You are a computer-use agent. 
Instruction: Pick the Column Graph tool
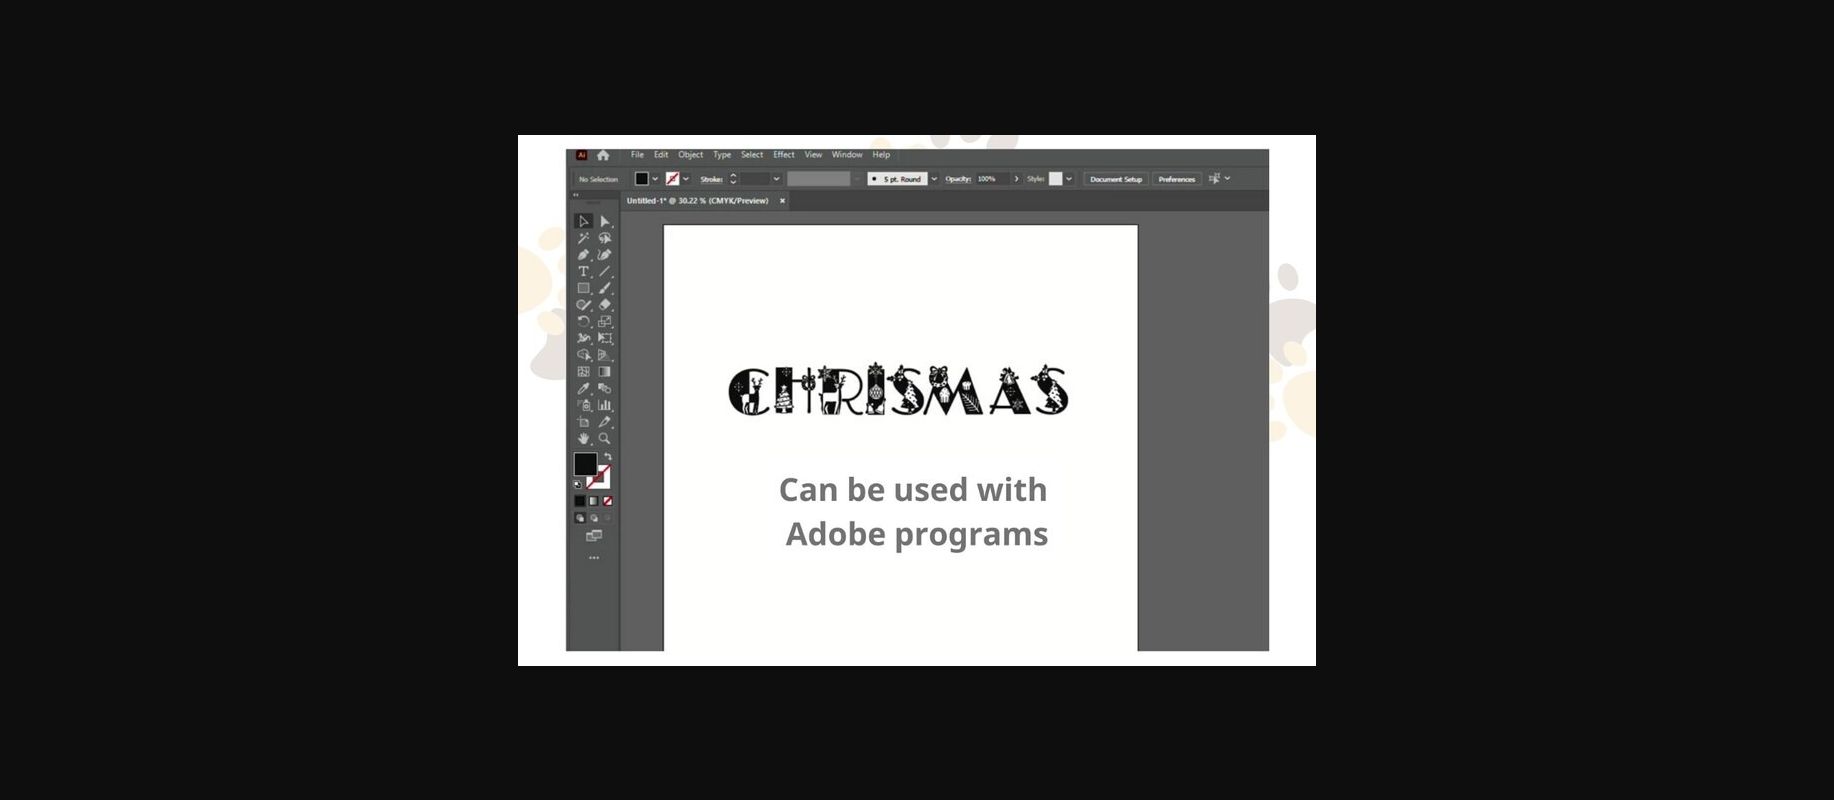pyautogui.click(x=605, y=405)
